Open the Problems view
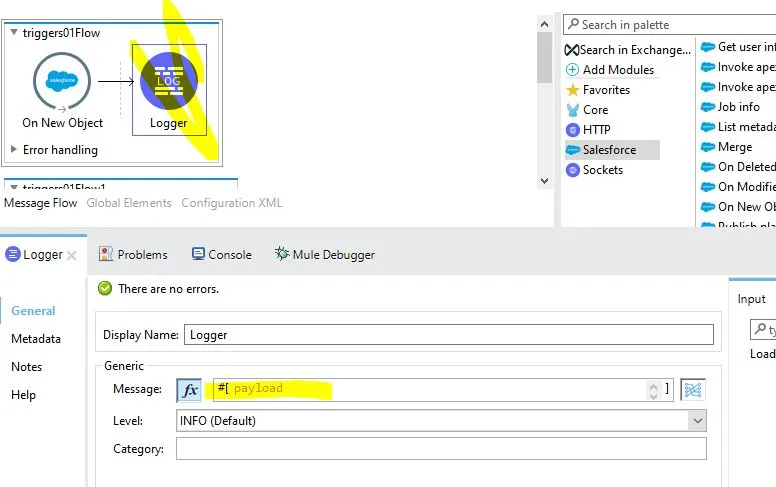Screen dimensions: 776x487 pos(133,255)
